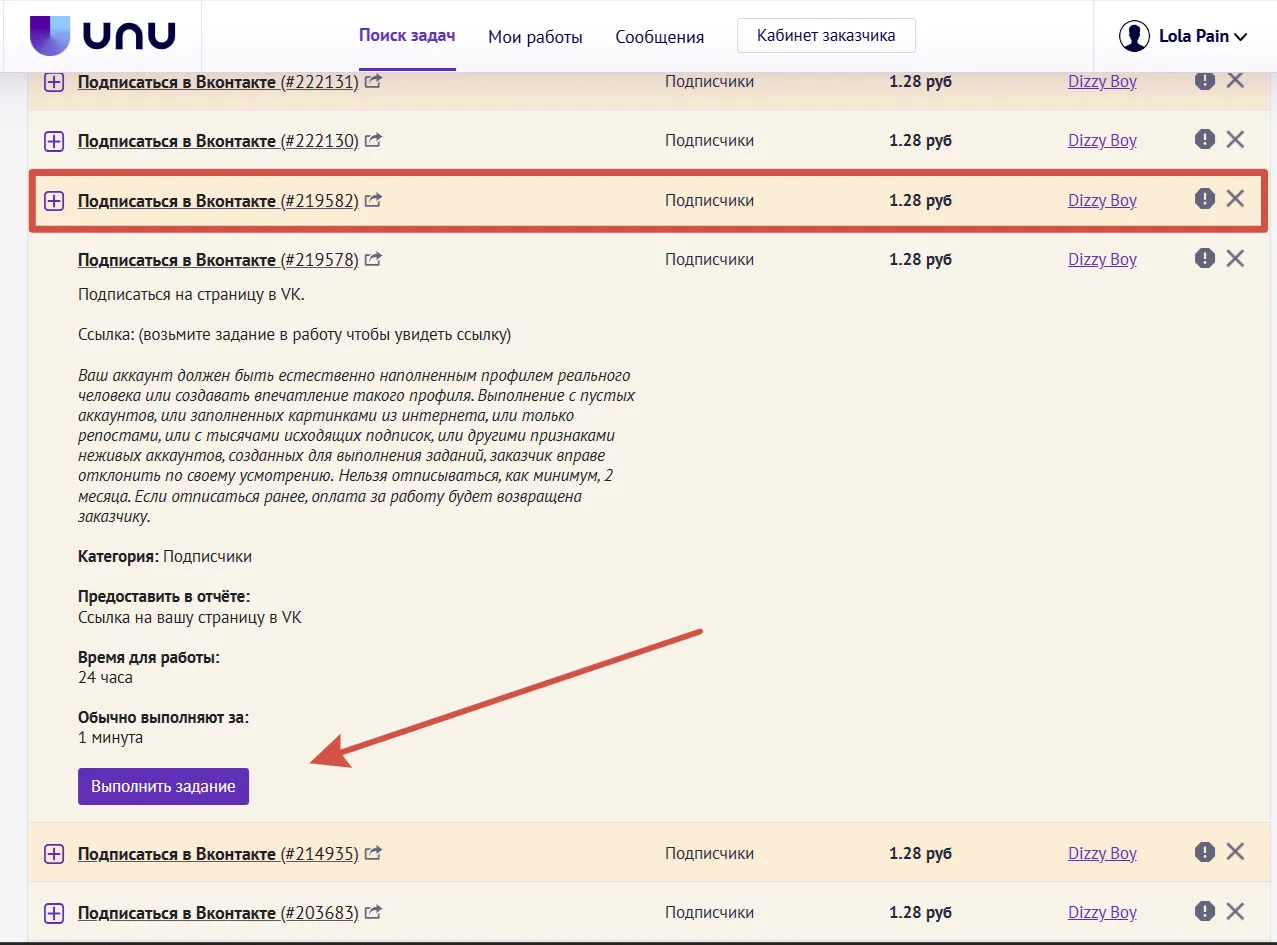Click the text Ссылка на вашу страницу в VK
1277x945 pixels.
(190, 618)
